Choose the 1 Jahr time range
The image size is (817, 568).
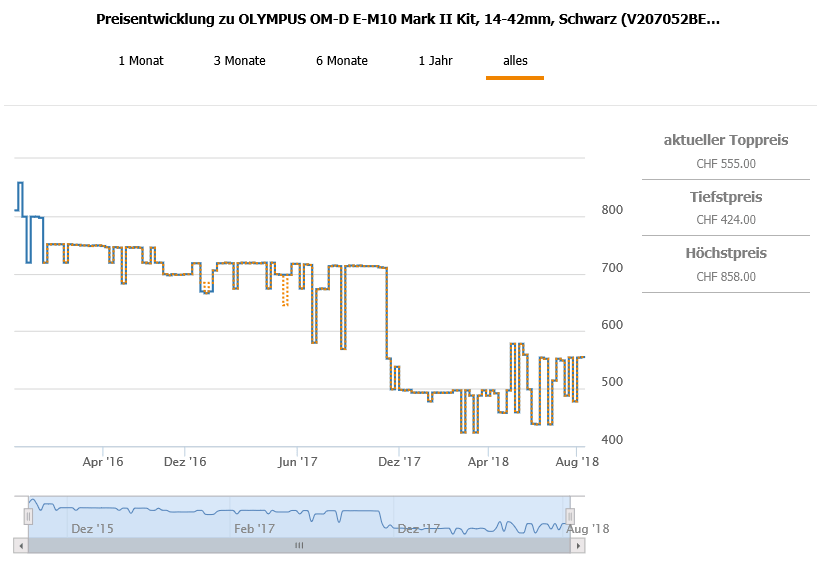point(435,61)
